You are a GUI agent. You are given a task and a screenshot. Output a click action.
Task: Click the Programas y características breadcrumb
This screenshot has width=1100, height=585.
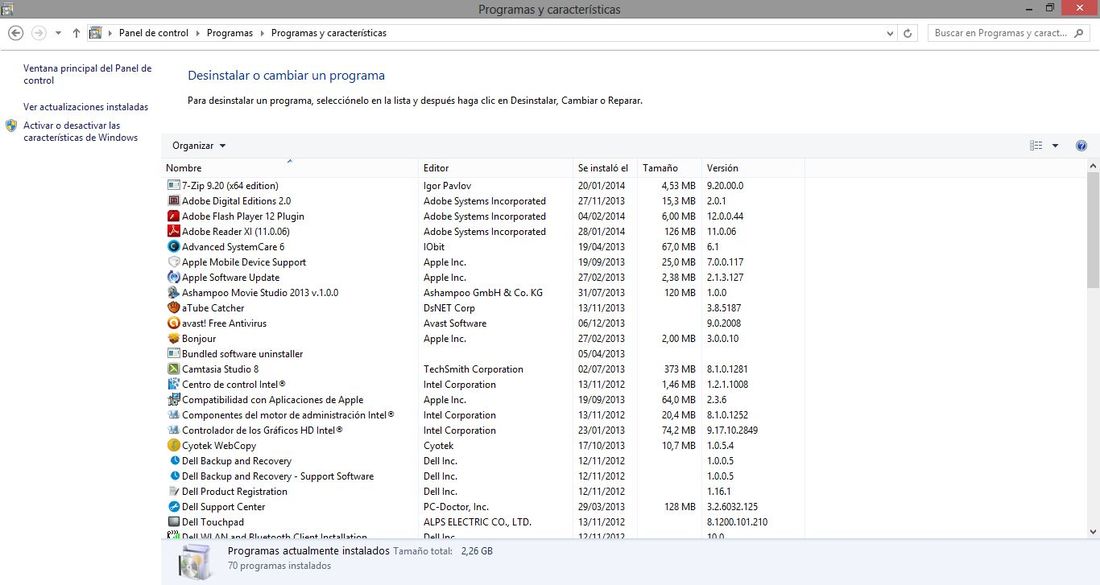(x=328, y=33)
